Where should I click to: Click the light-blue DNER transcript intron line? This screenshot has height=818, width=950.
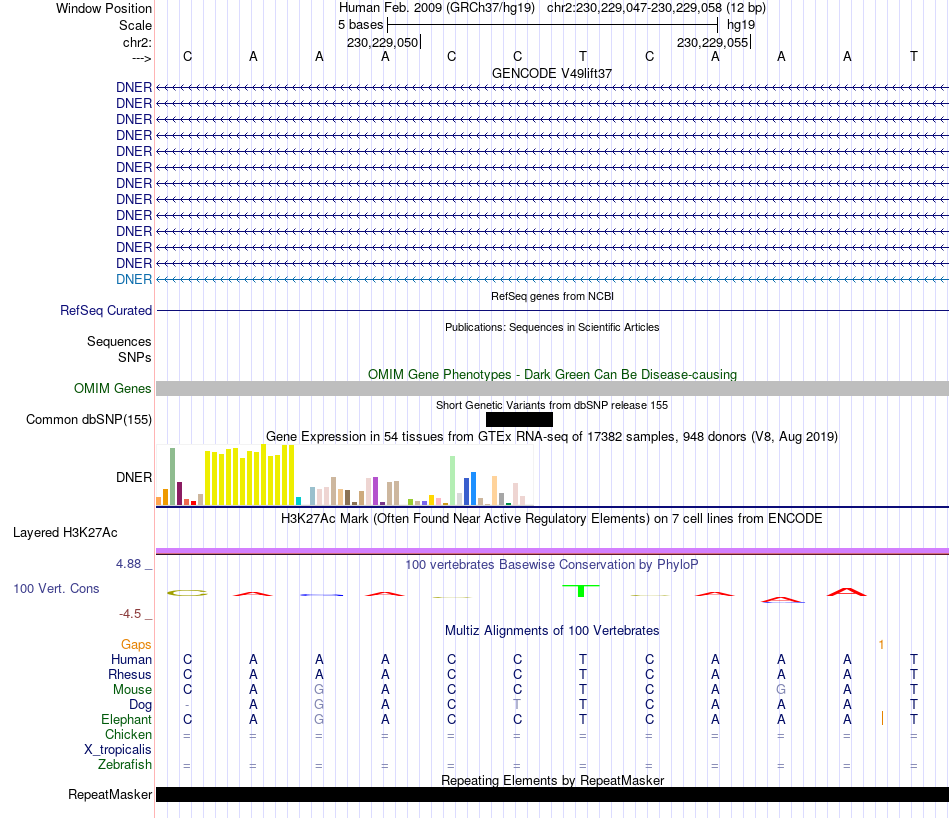point(552,279)
